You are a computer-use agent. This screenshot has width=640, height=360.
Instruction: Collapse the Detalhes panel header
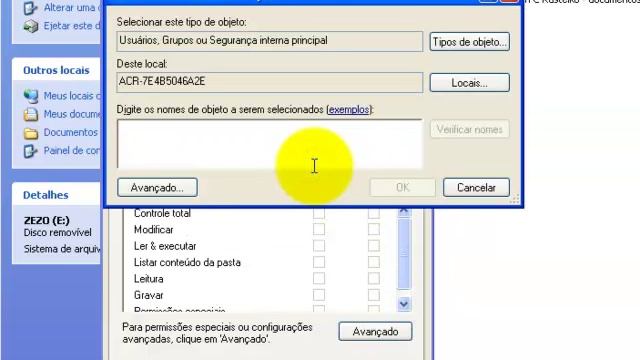56,195
